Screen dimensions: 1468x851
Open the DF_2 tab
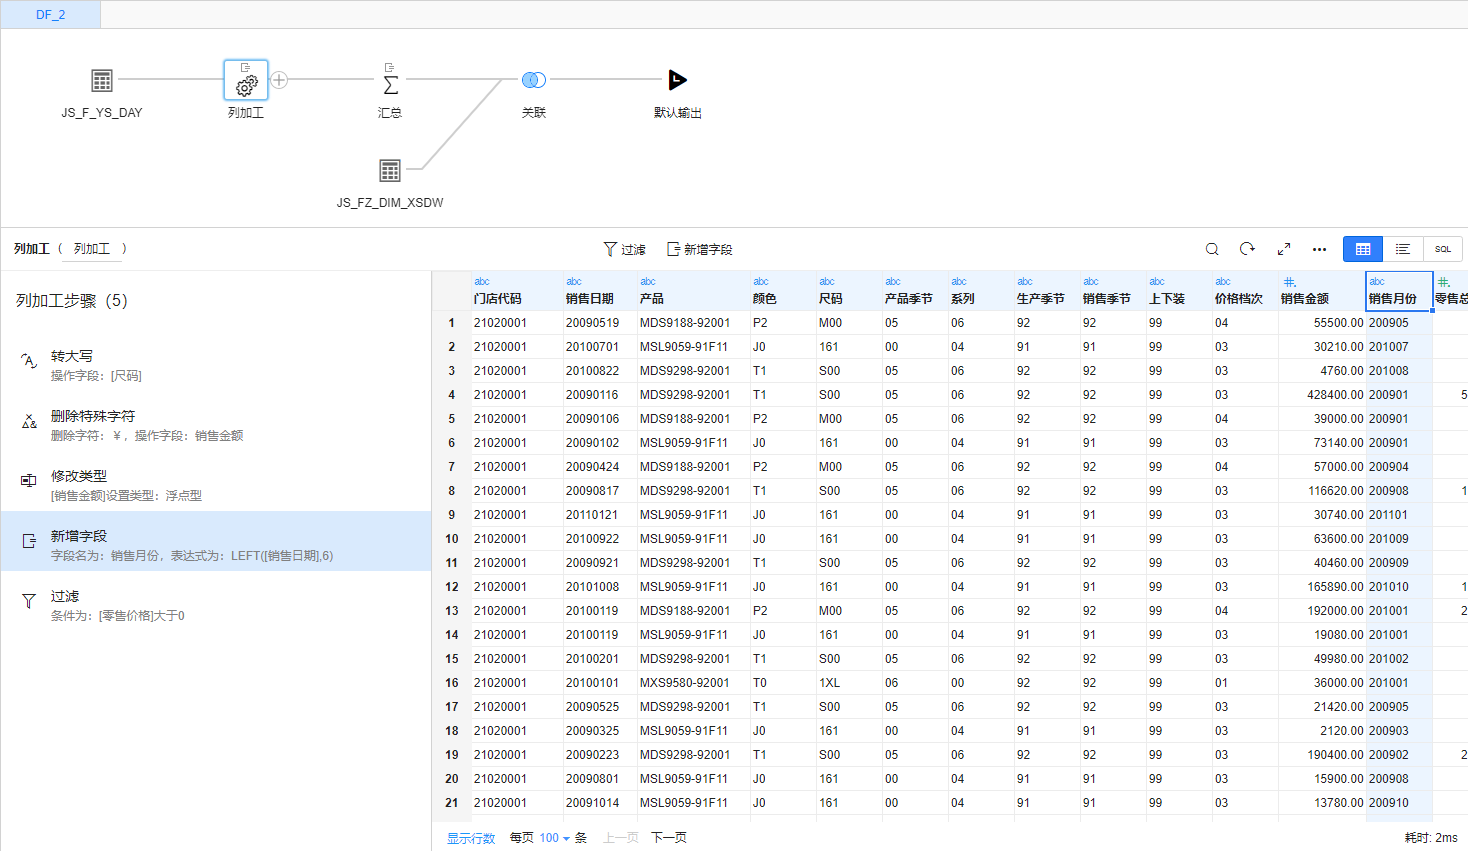pos(50,15)
